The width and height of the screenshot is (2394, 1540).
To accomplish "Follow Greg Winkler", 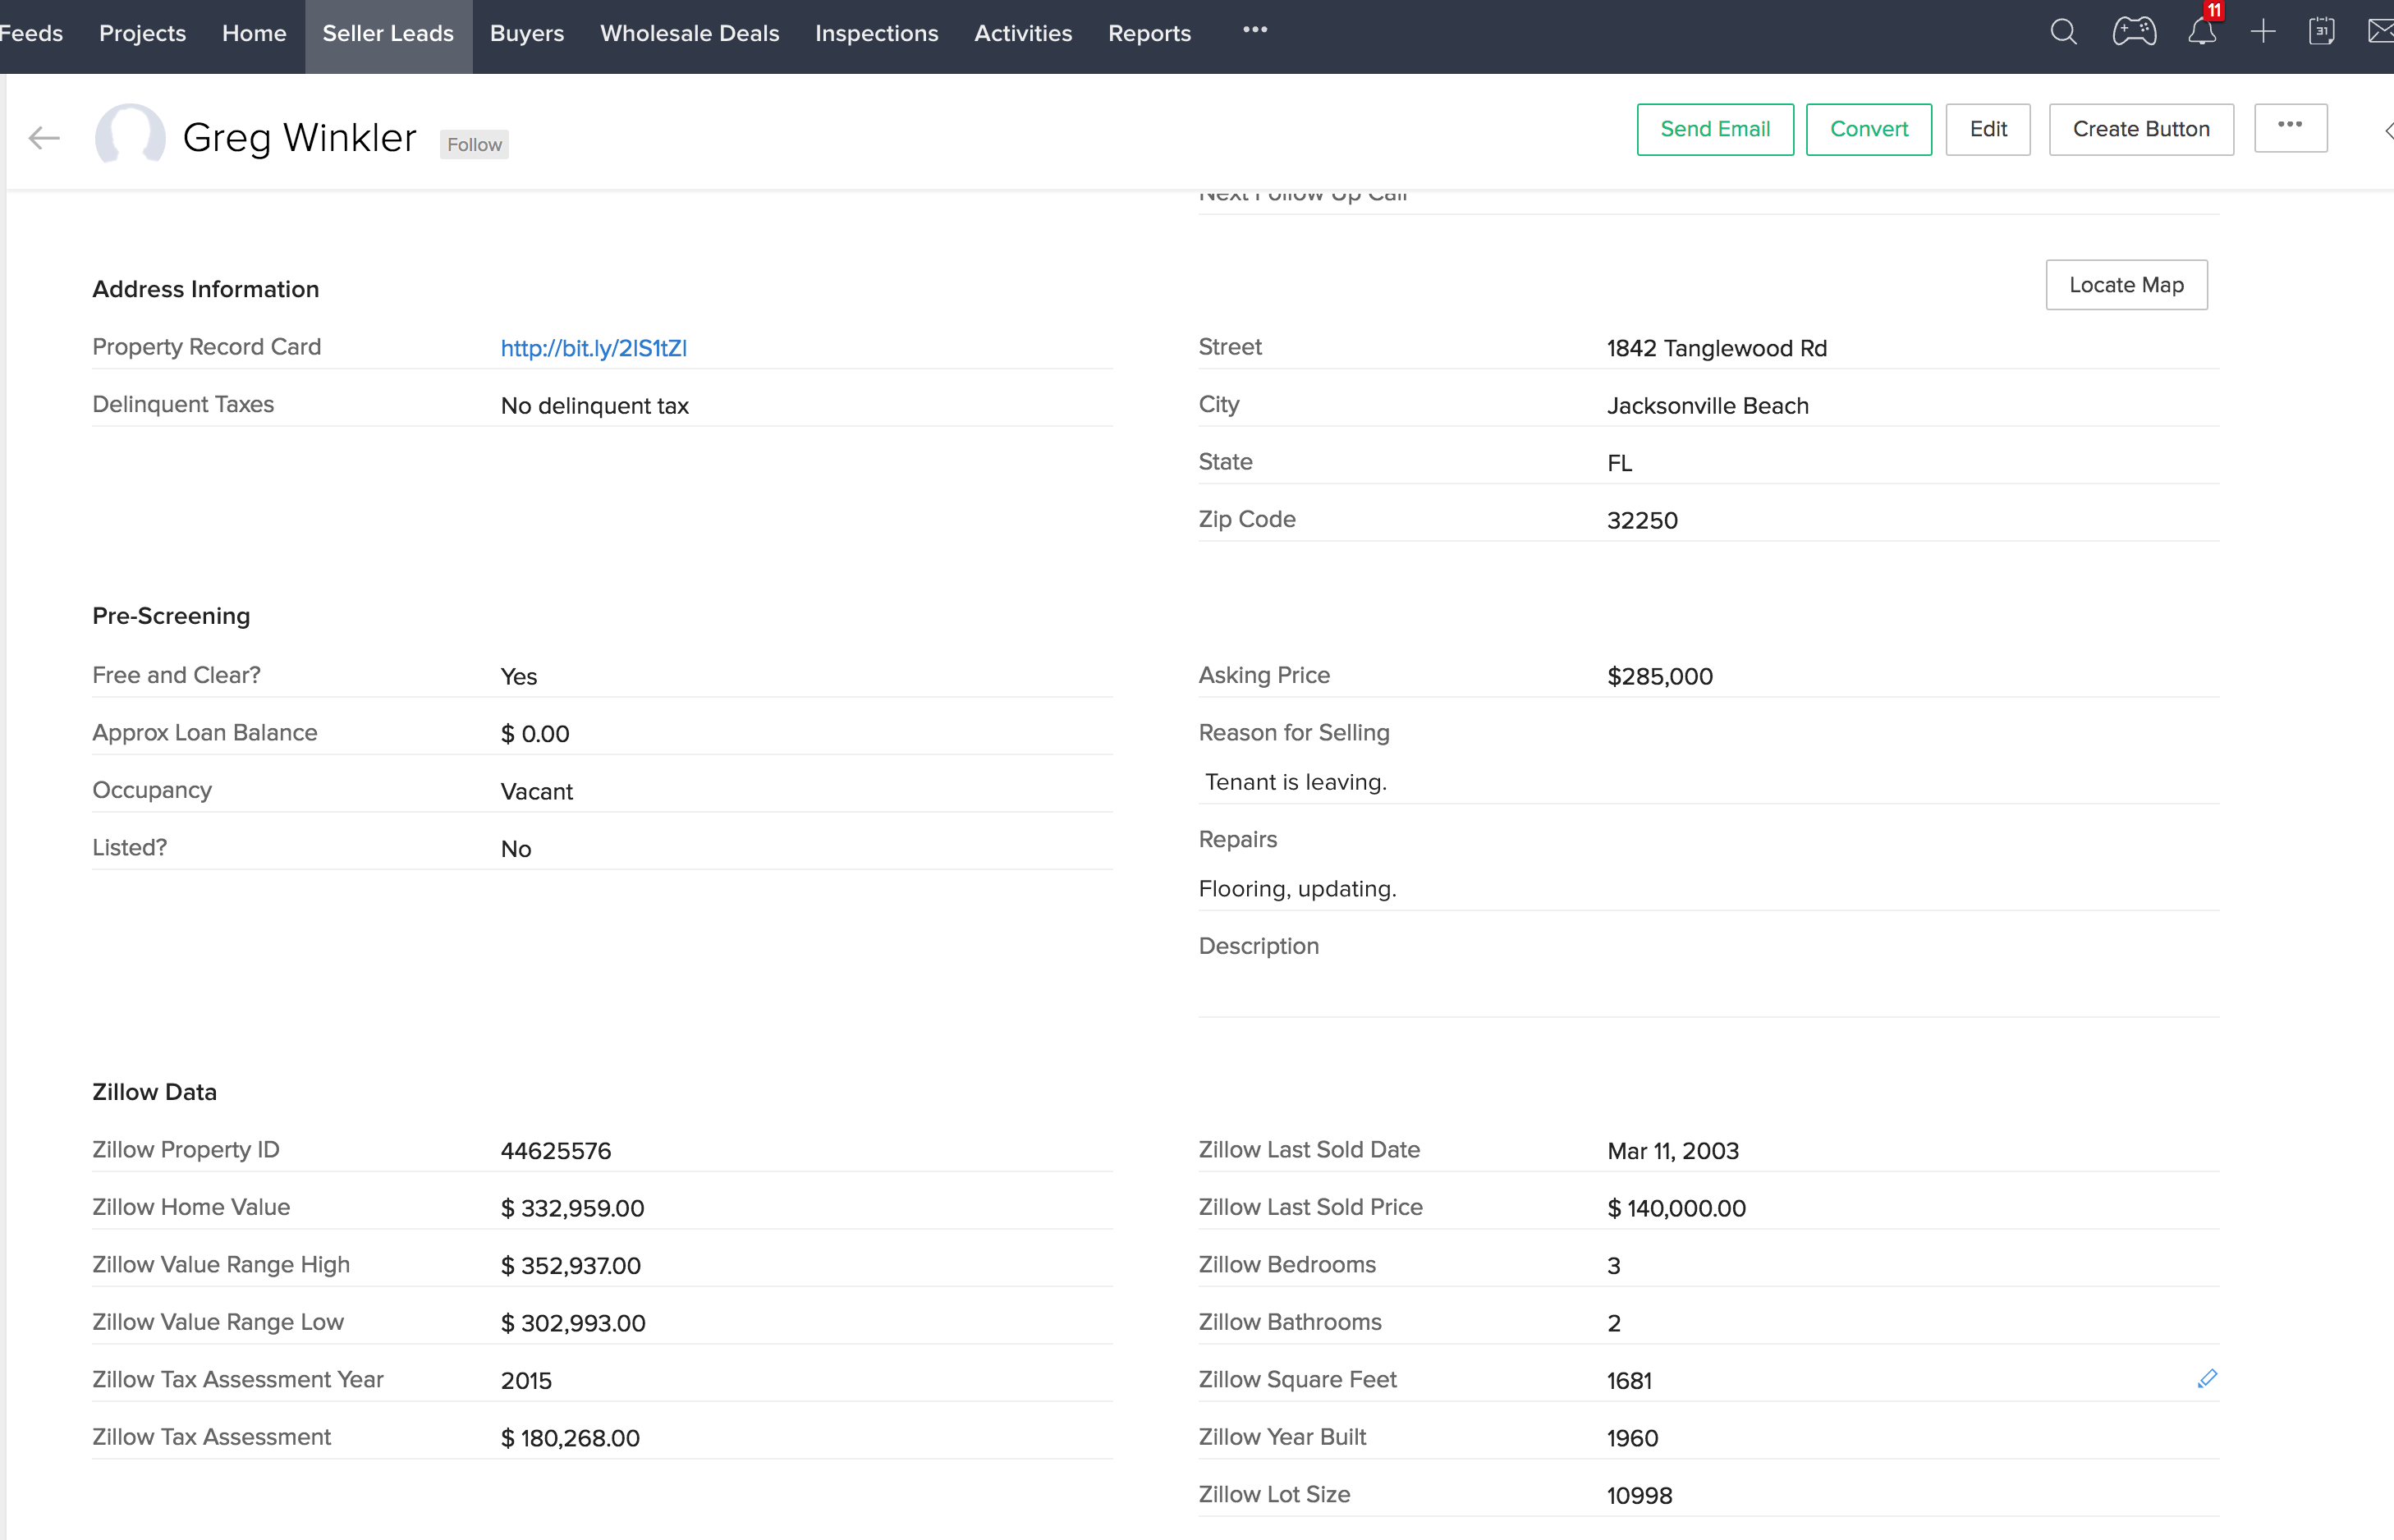I will click(474, 144).
